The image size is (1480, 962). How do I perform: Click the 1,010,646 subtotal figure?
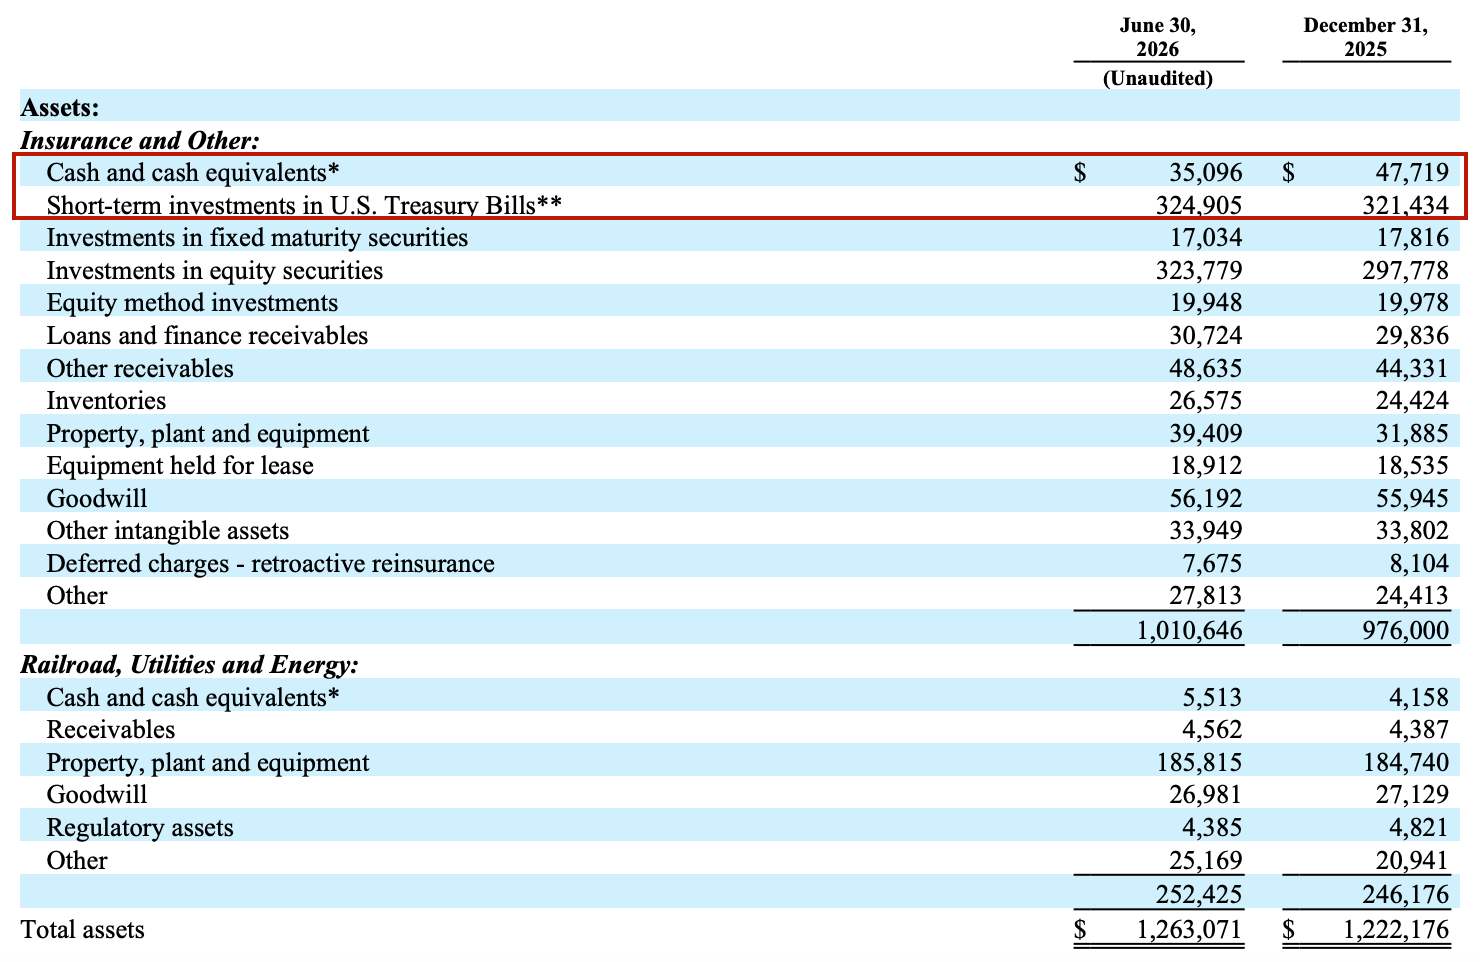coord(1190,631)
